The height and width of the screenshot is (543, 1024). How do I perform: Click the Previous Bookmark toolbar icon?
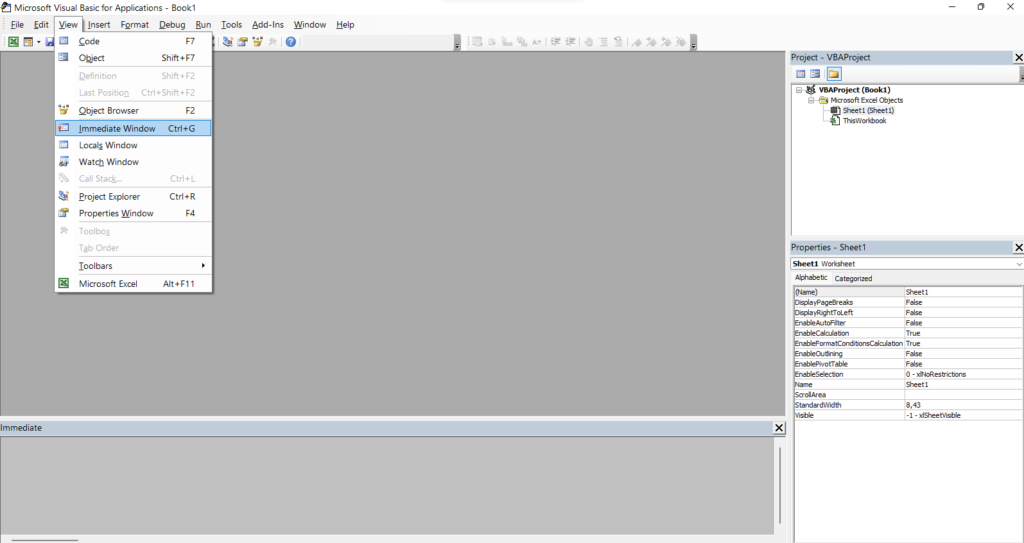coord(666,42)
